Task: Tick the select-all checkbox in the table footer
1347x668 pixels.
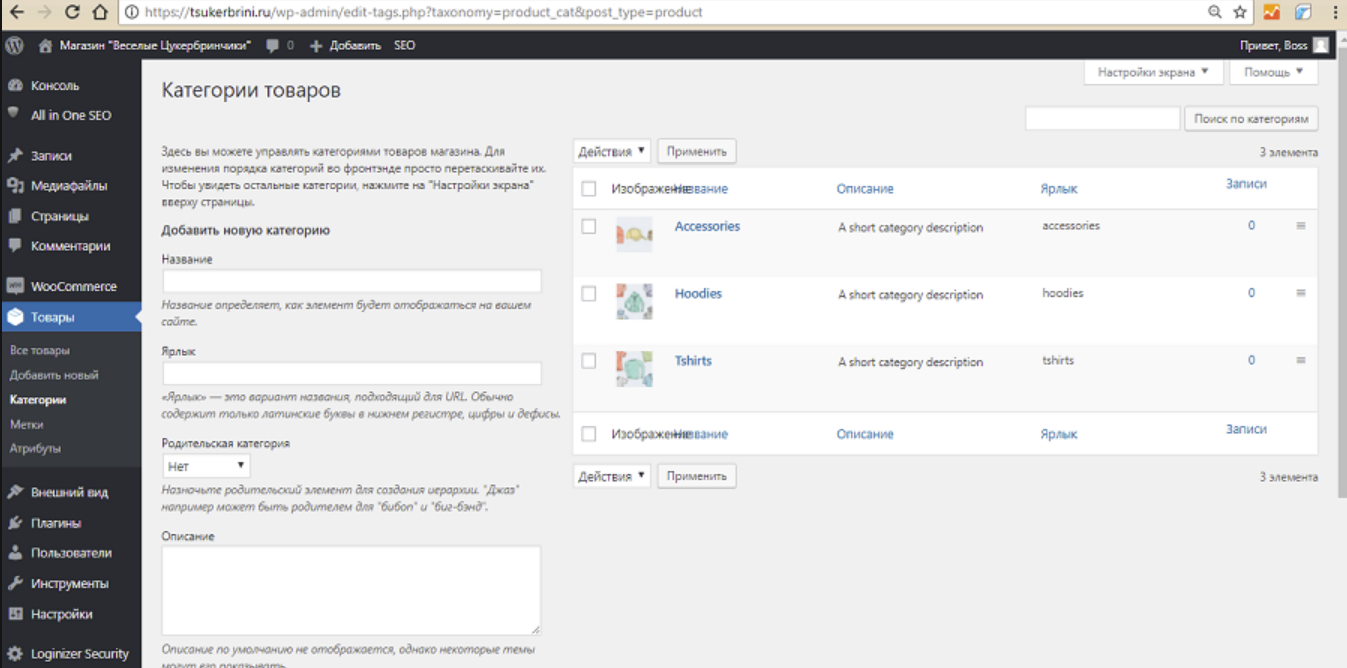Action: point(589,434)
